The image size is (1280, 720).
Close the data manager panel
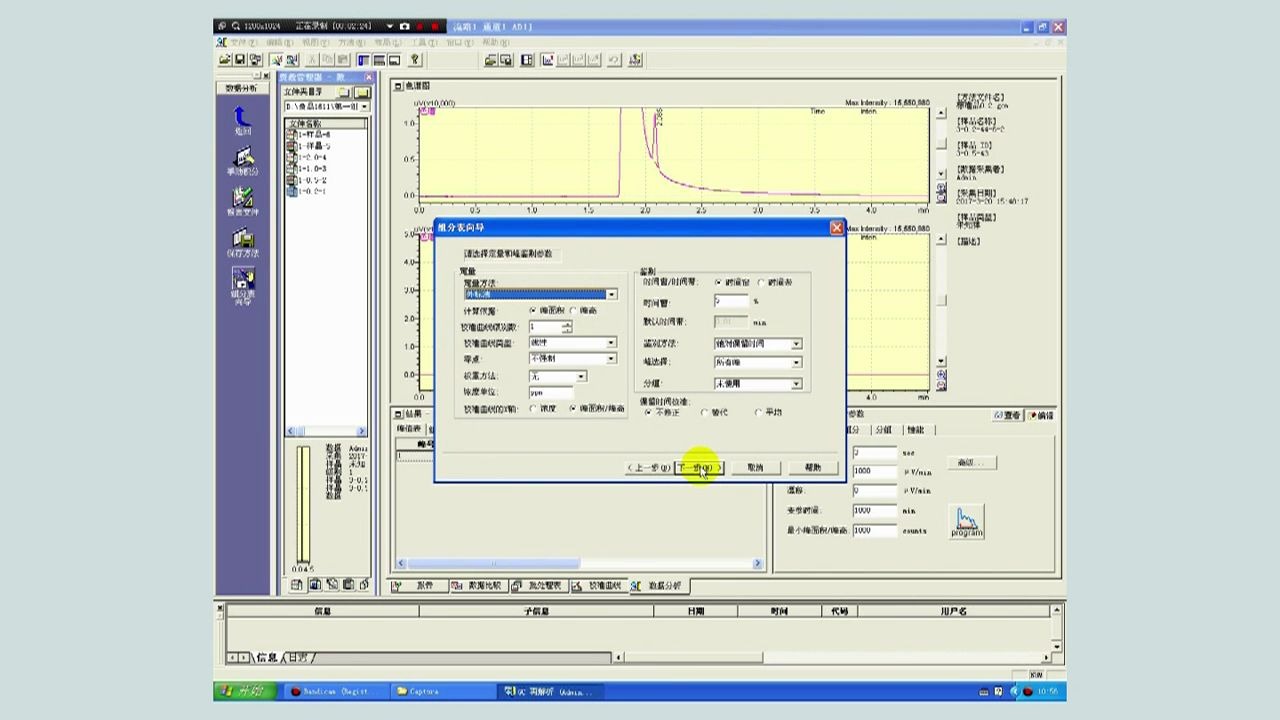tap(368, 77)
